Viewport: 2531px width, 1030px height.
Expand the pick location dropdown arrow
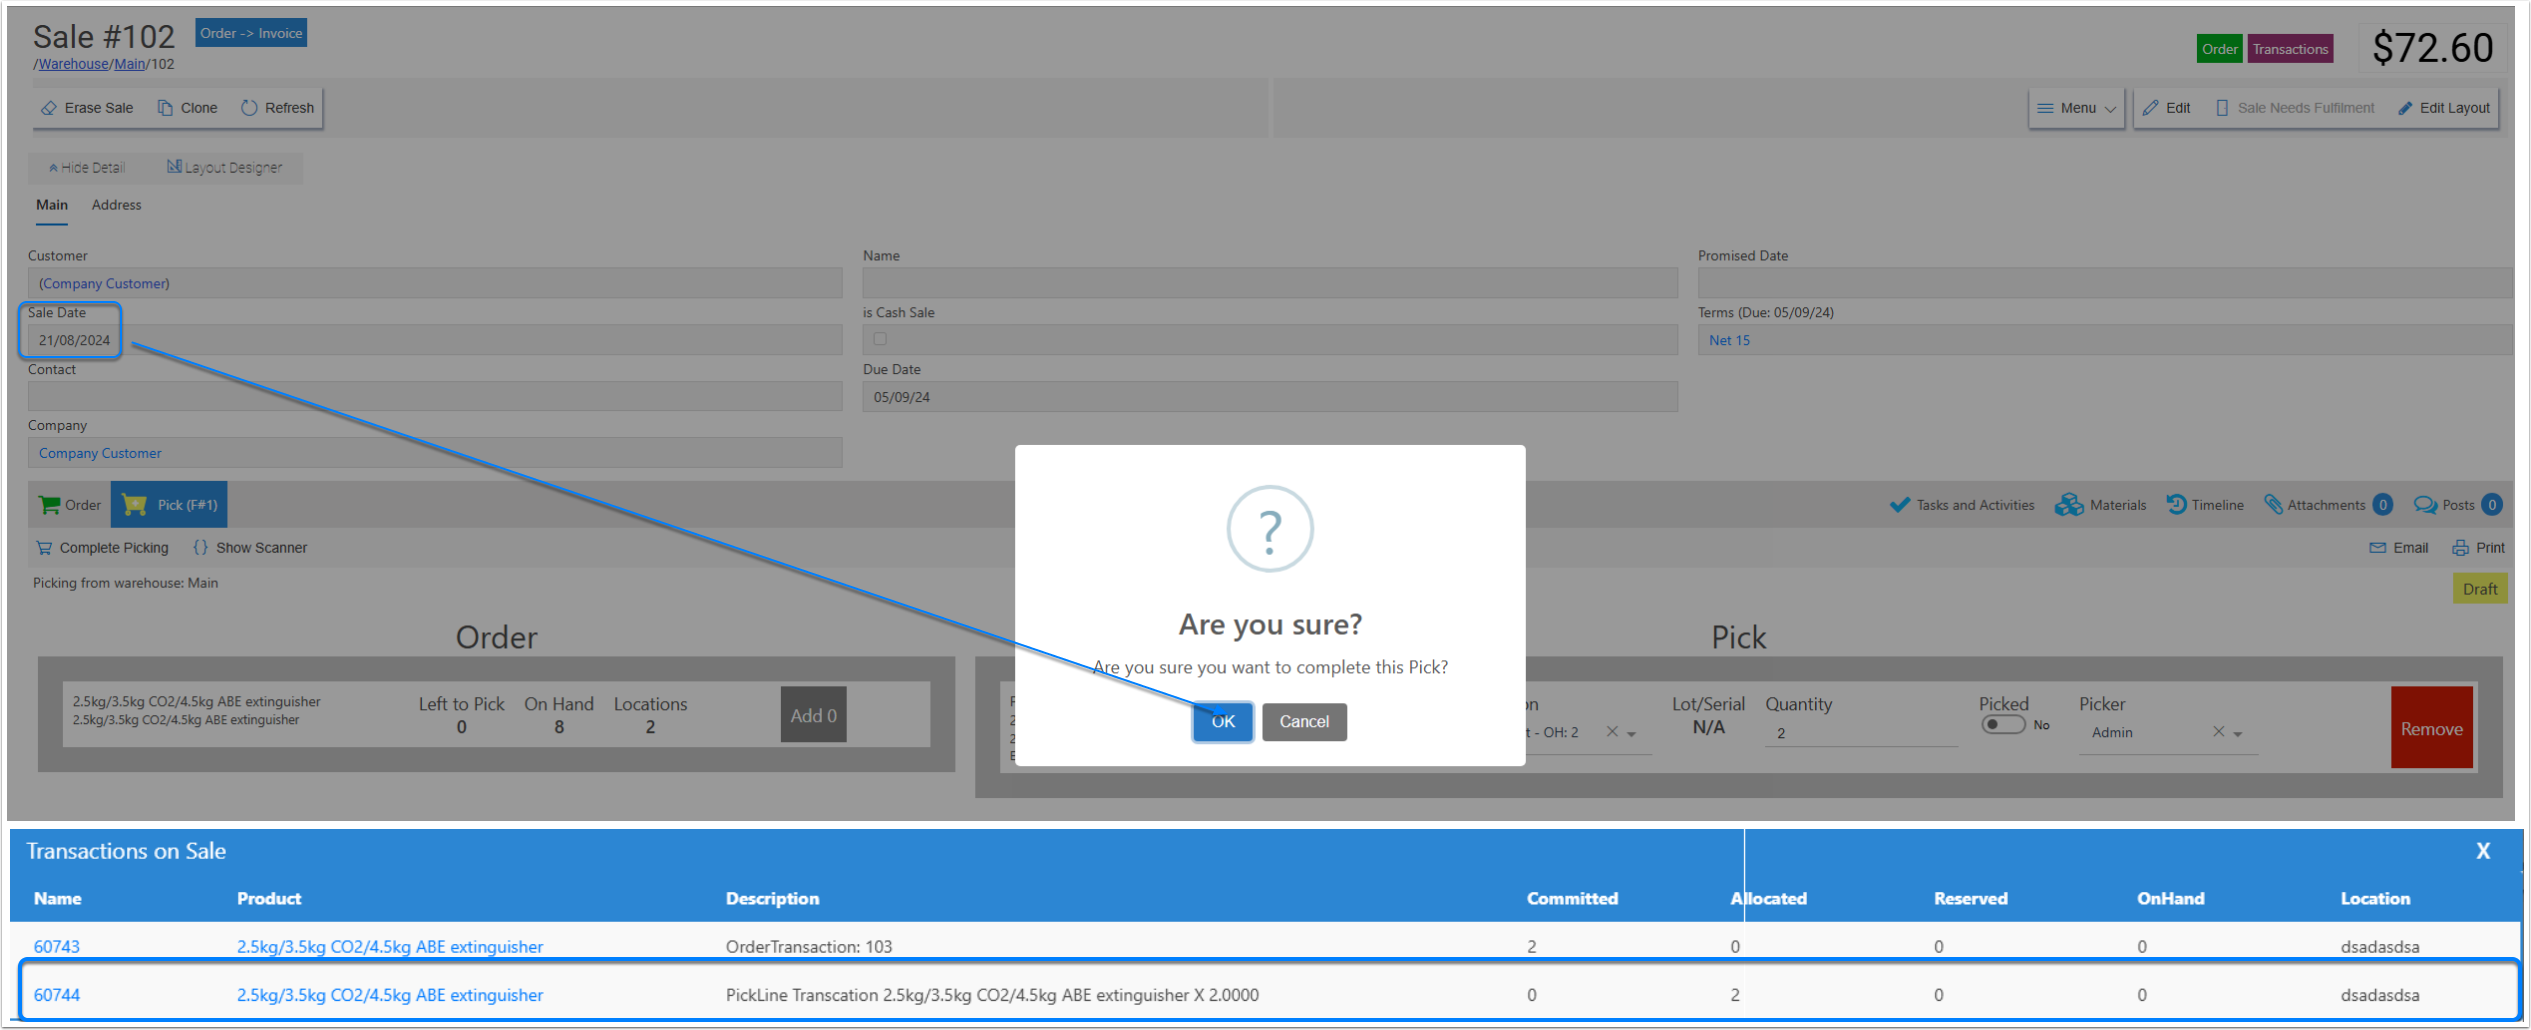pyautogui.click(x=1631, y=734)
